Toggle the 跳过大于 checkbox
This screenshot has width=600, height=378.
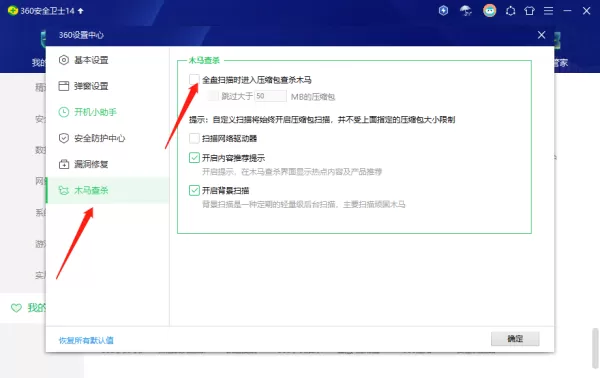pyautogui.click(x=213, y=96)
